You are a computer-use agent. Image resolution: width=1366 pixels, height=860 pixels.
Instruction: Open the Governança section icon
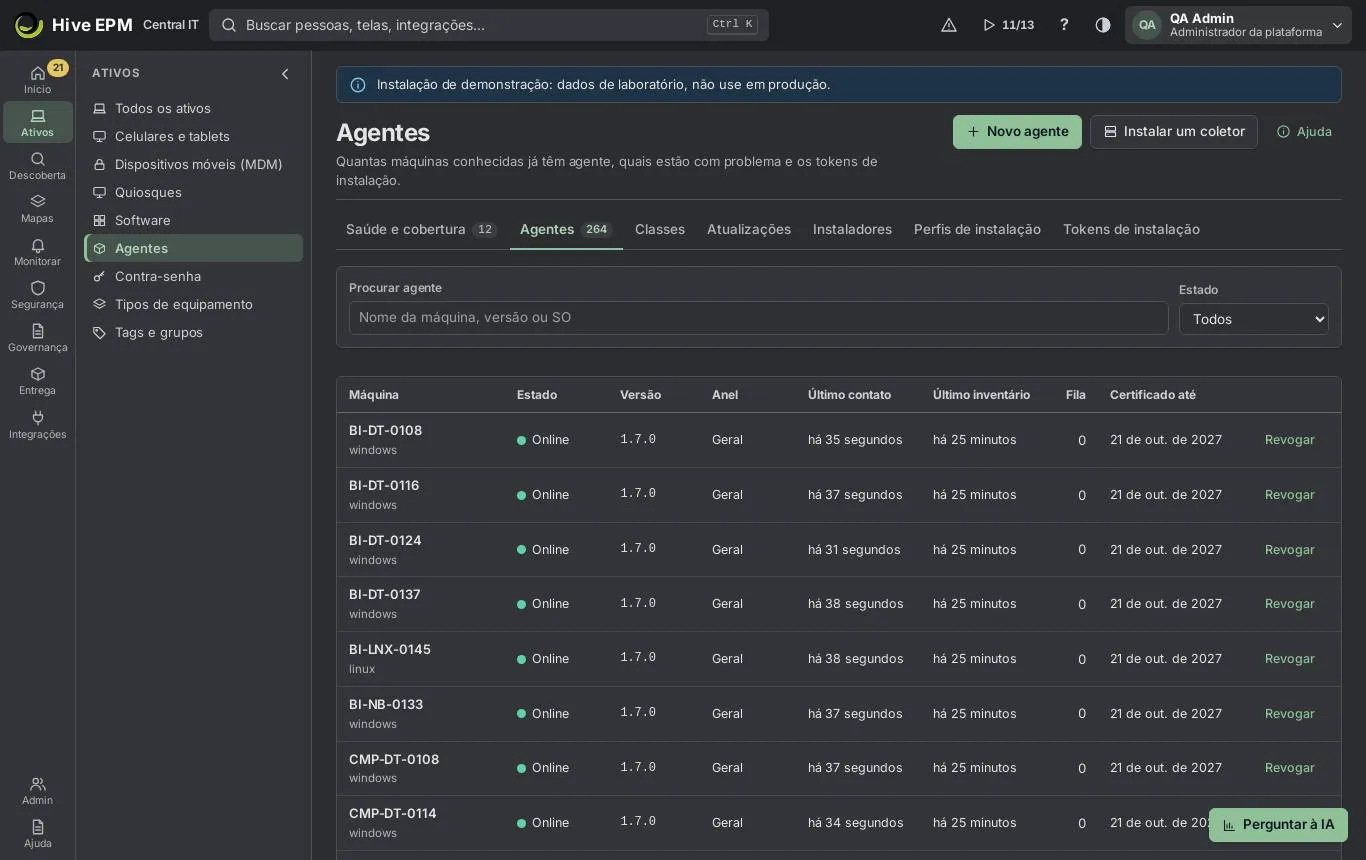pyautogui.click(x=37, y=338)
